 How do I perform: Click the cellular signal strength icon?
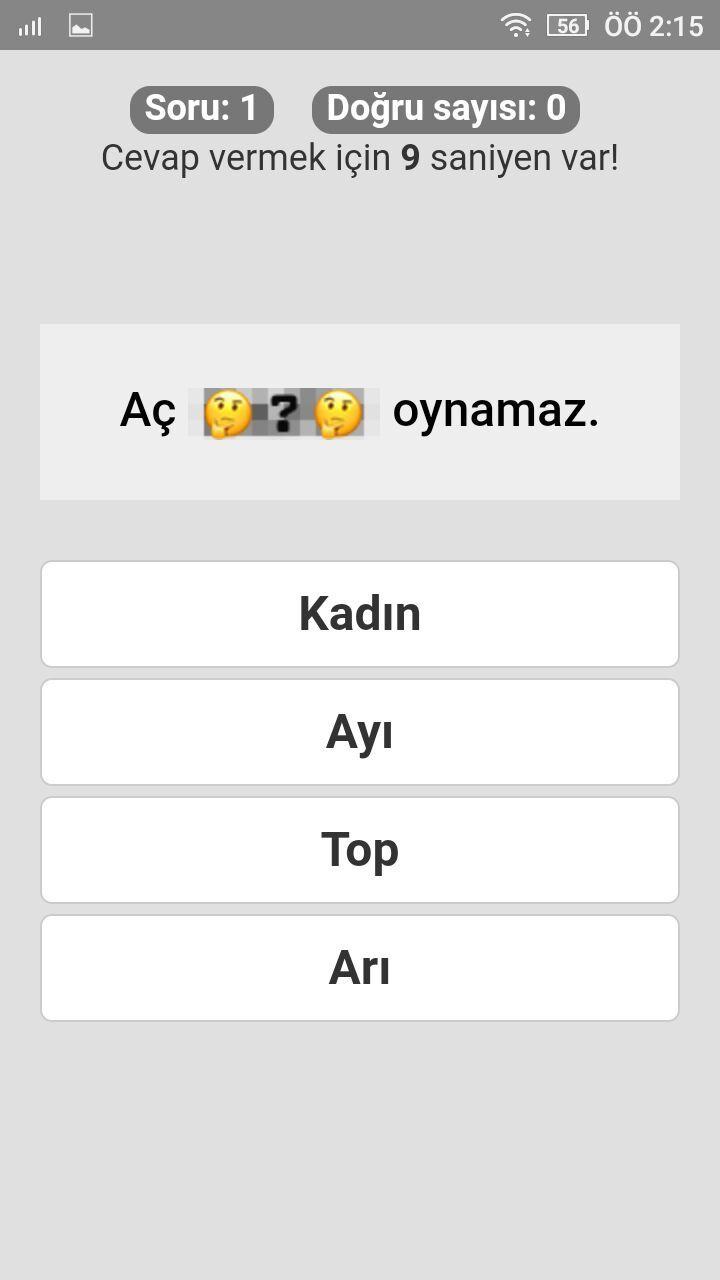[x=29, y=26]
